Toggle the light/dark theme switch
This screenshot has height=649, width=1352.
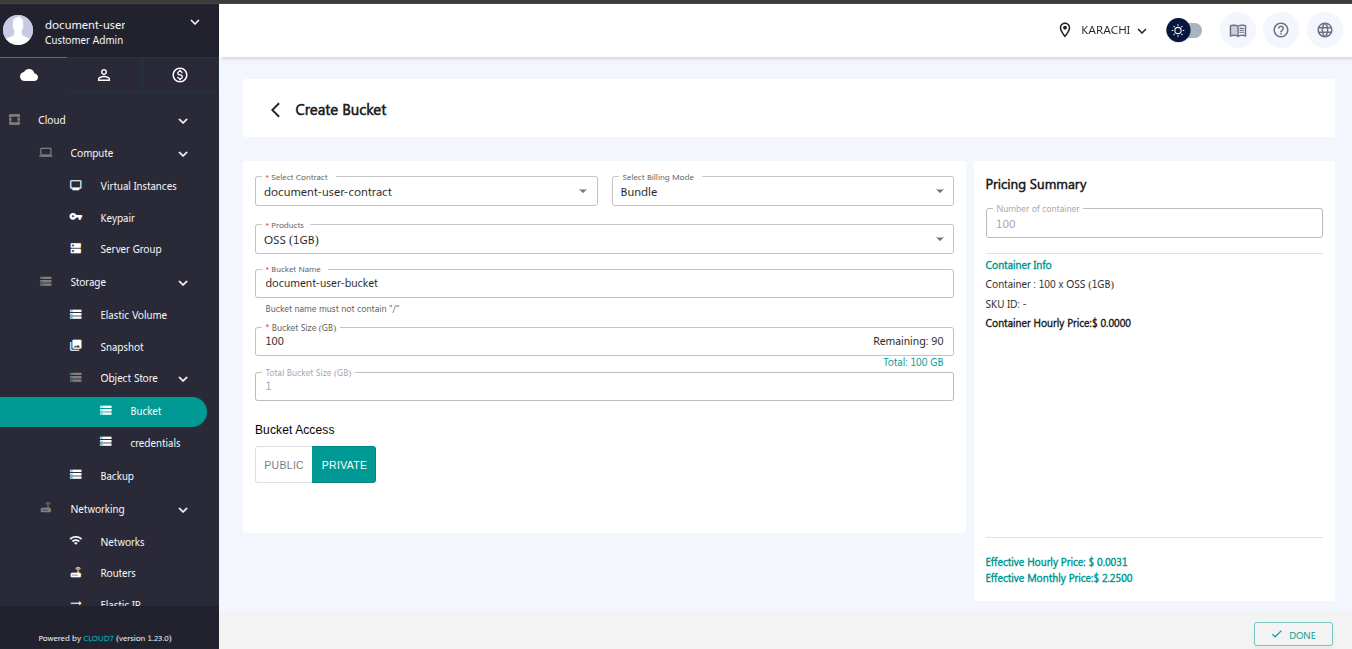point(1184,30)
